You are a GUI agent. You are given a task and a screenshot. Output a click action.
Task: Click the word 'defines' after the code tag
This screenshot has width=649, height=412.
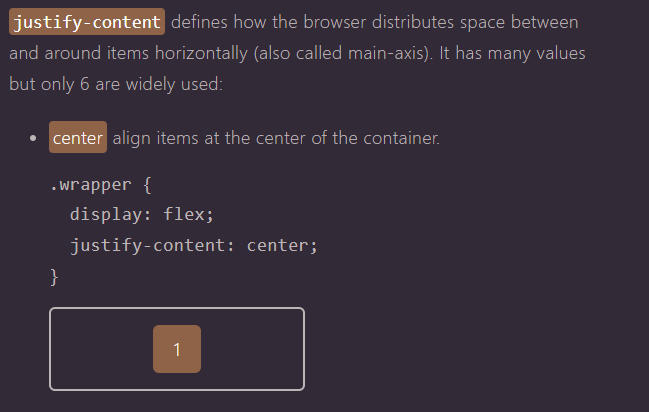(199, 22)
